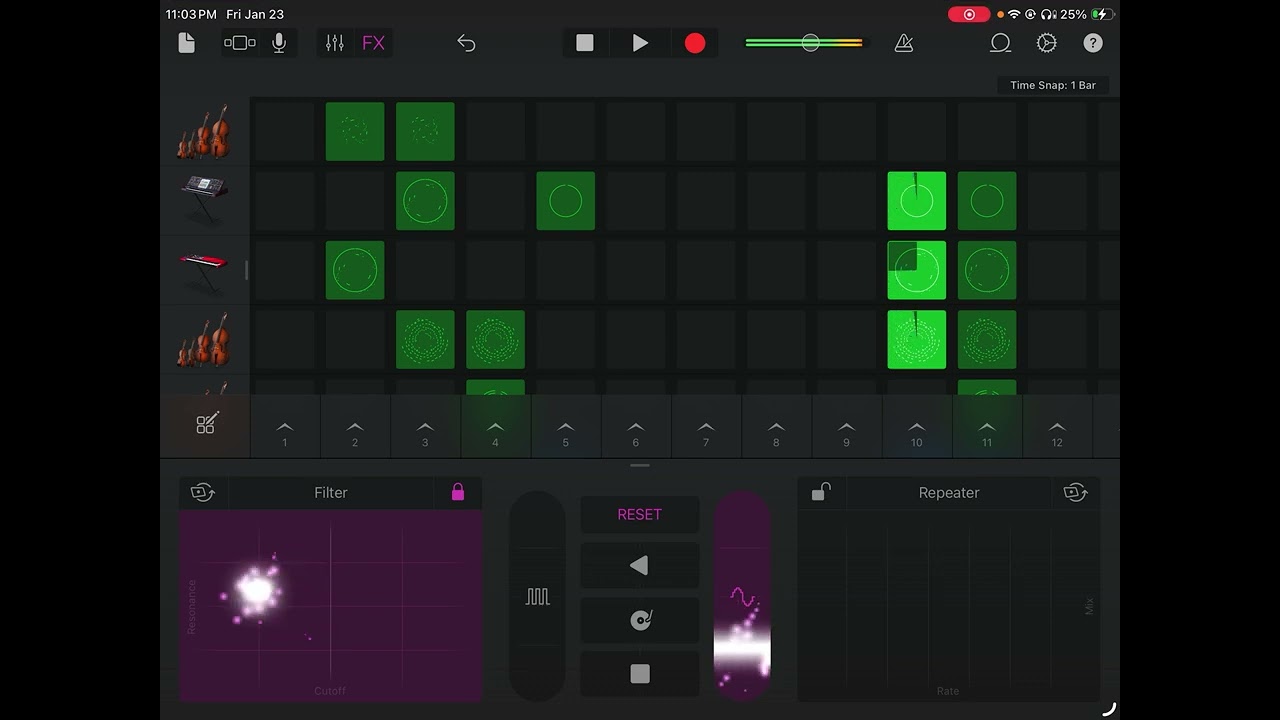
Task: Trigger column 7
Action: coord(706,432)
